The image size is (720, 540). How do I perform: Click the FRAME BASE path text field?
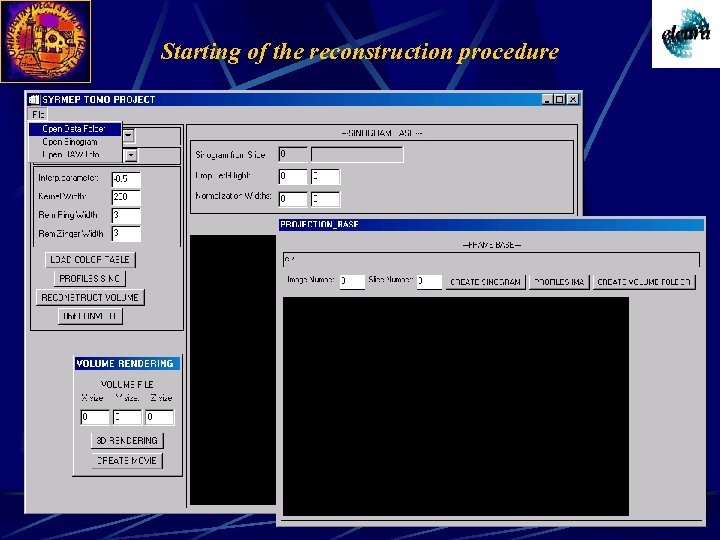pyautogui.click(x=491, y=259)
